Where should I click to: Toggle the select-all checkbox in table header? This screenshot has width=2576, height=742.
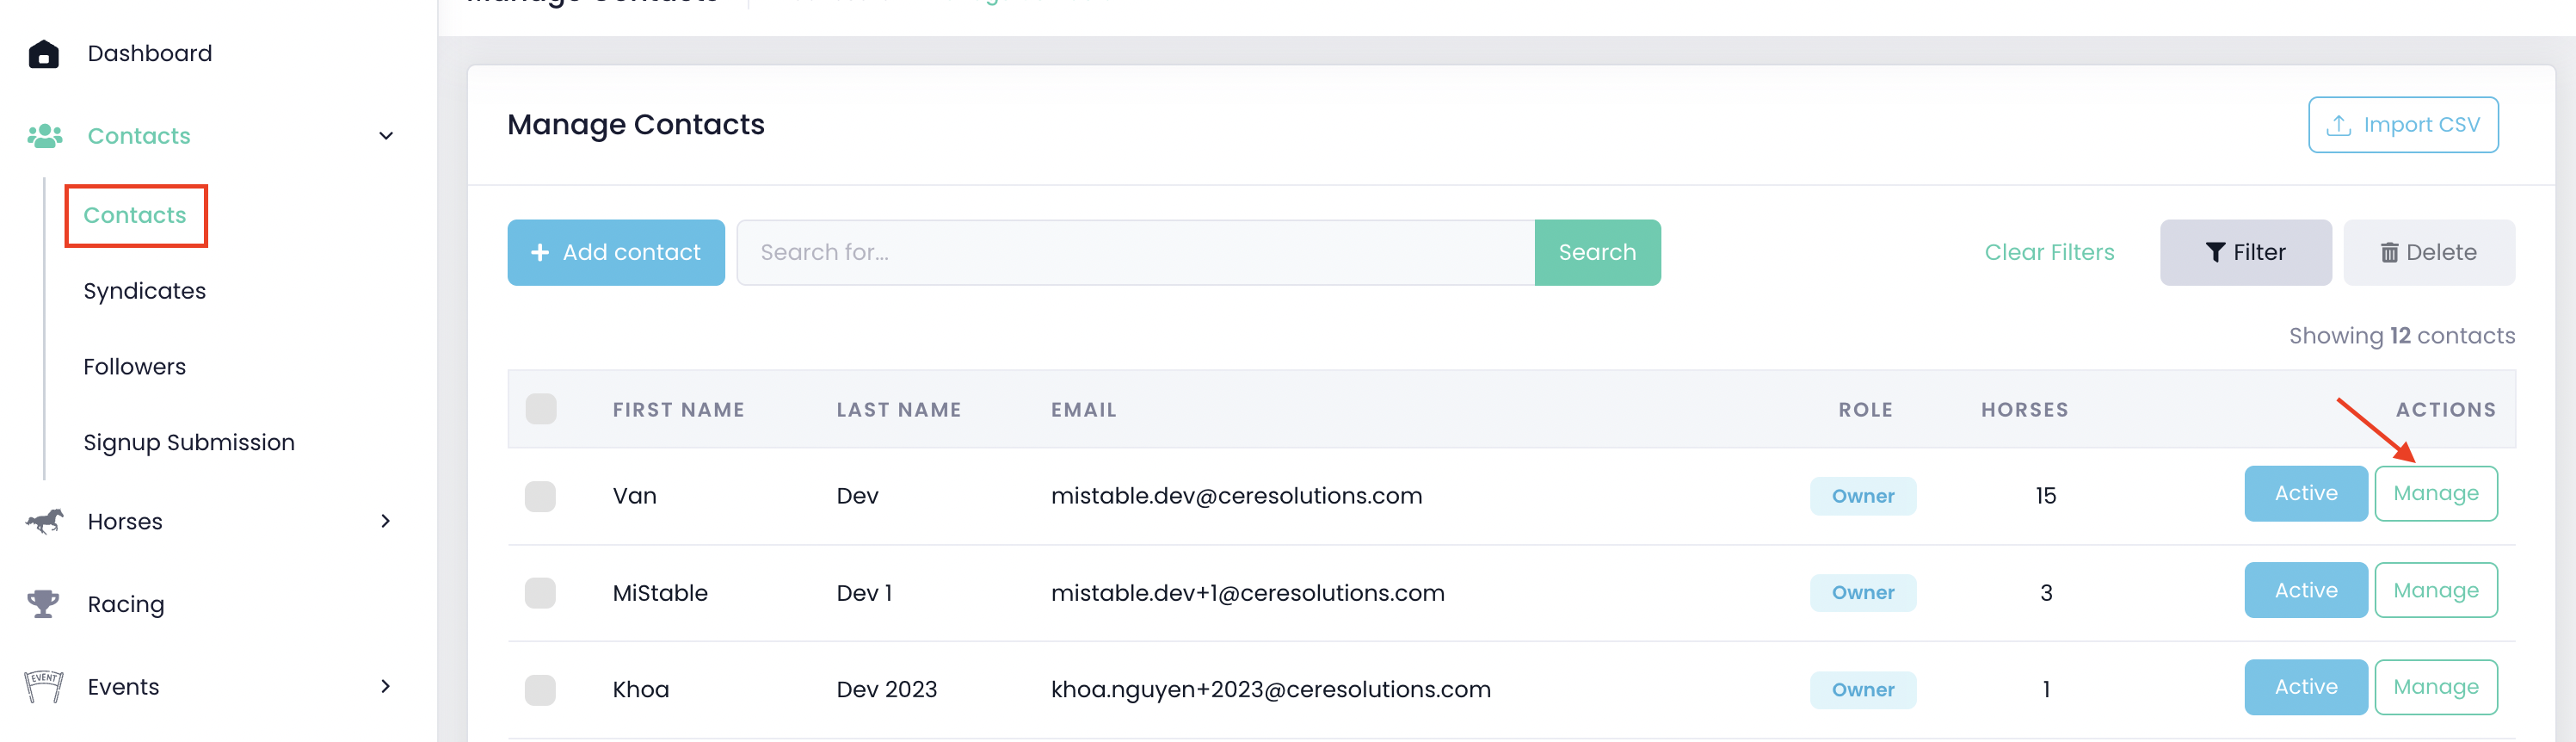point(541,409)
